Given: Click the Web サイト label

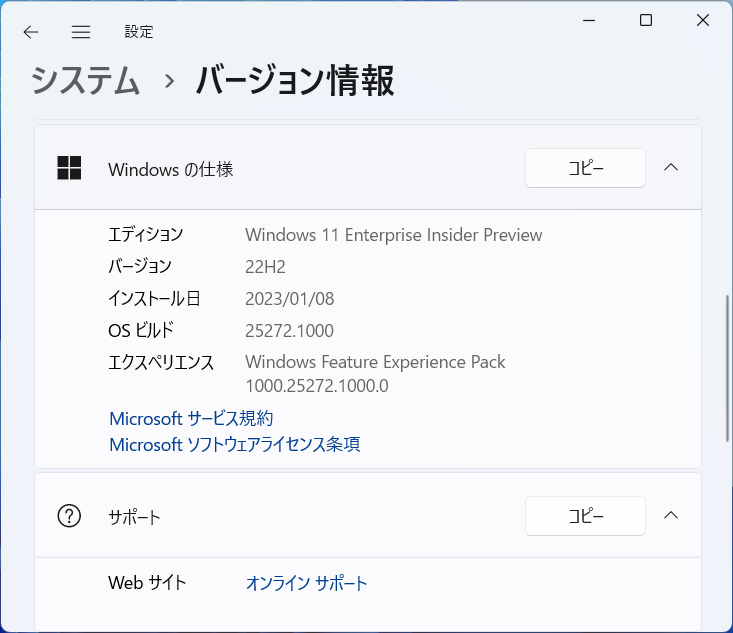Looking at the screenshot, I should pos(147,583).
